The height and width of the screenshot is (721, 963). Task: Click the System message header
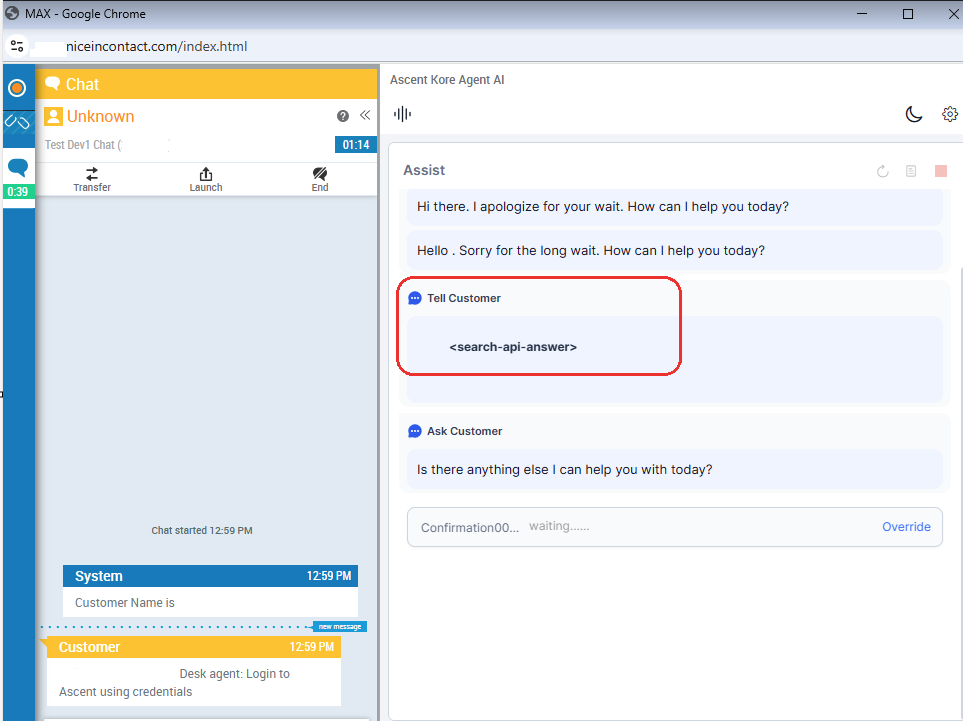(210, 576)
